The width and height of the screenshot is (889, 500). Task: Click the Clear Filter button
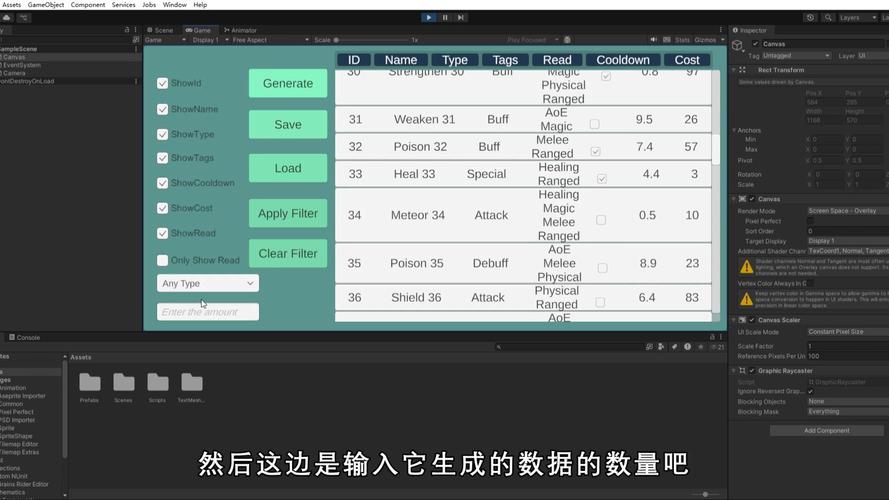pos(288,253)
